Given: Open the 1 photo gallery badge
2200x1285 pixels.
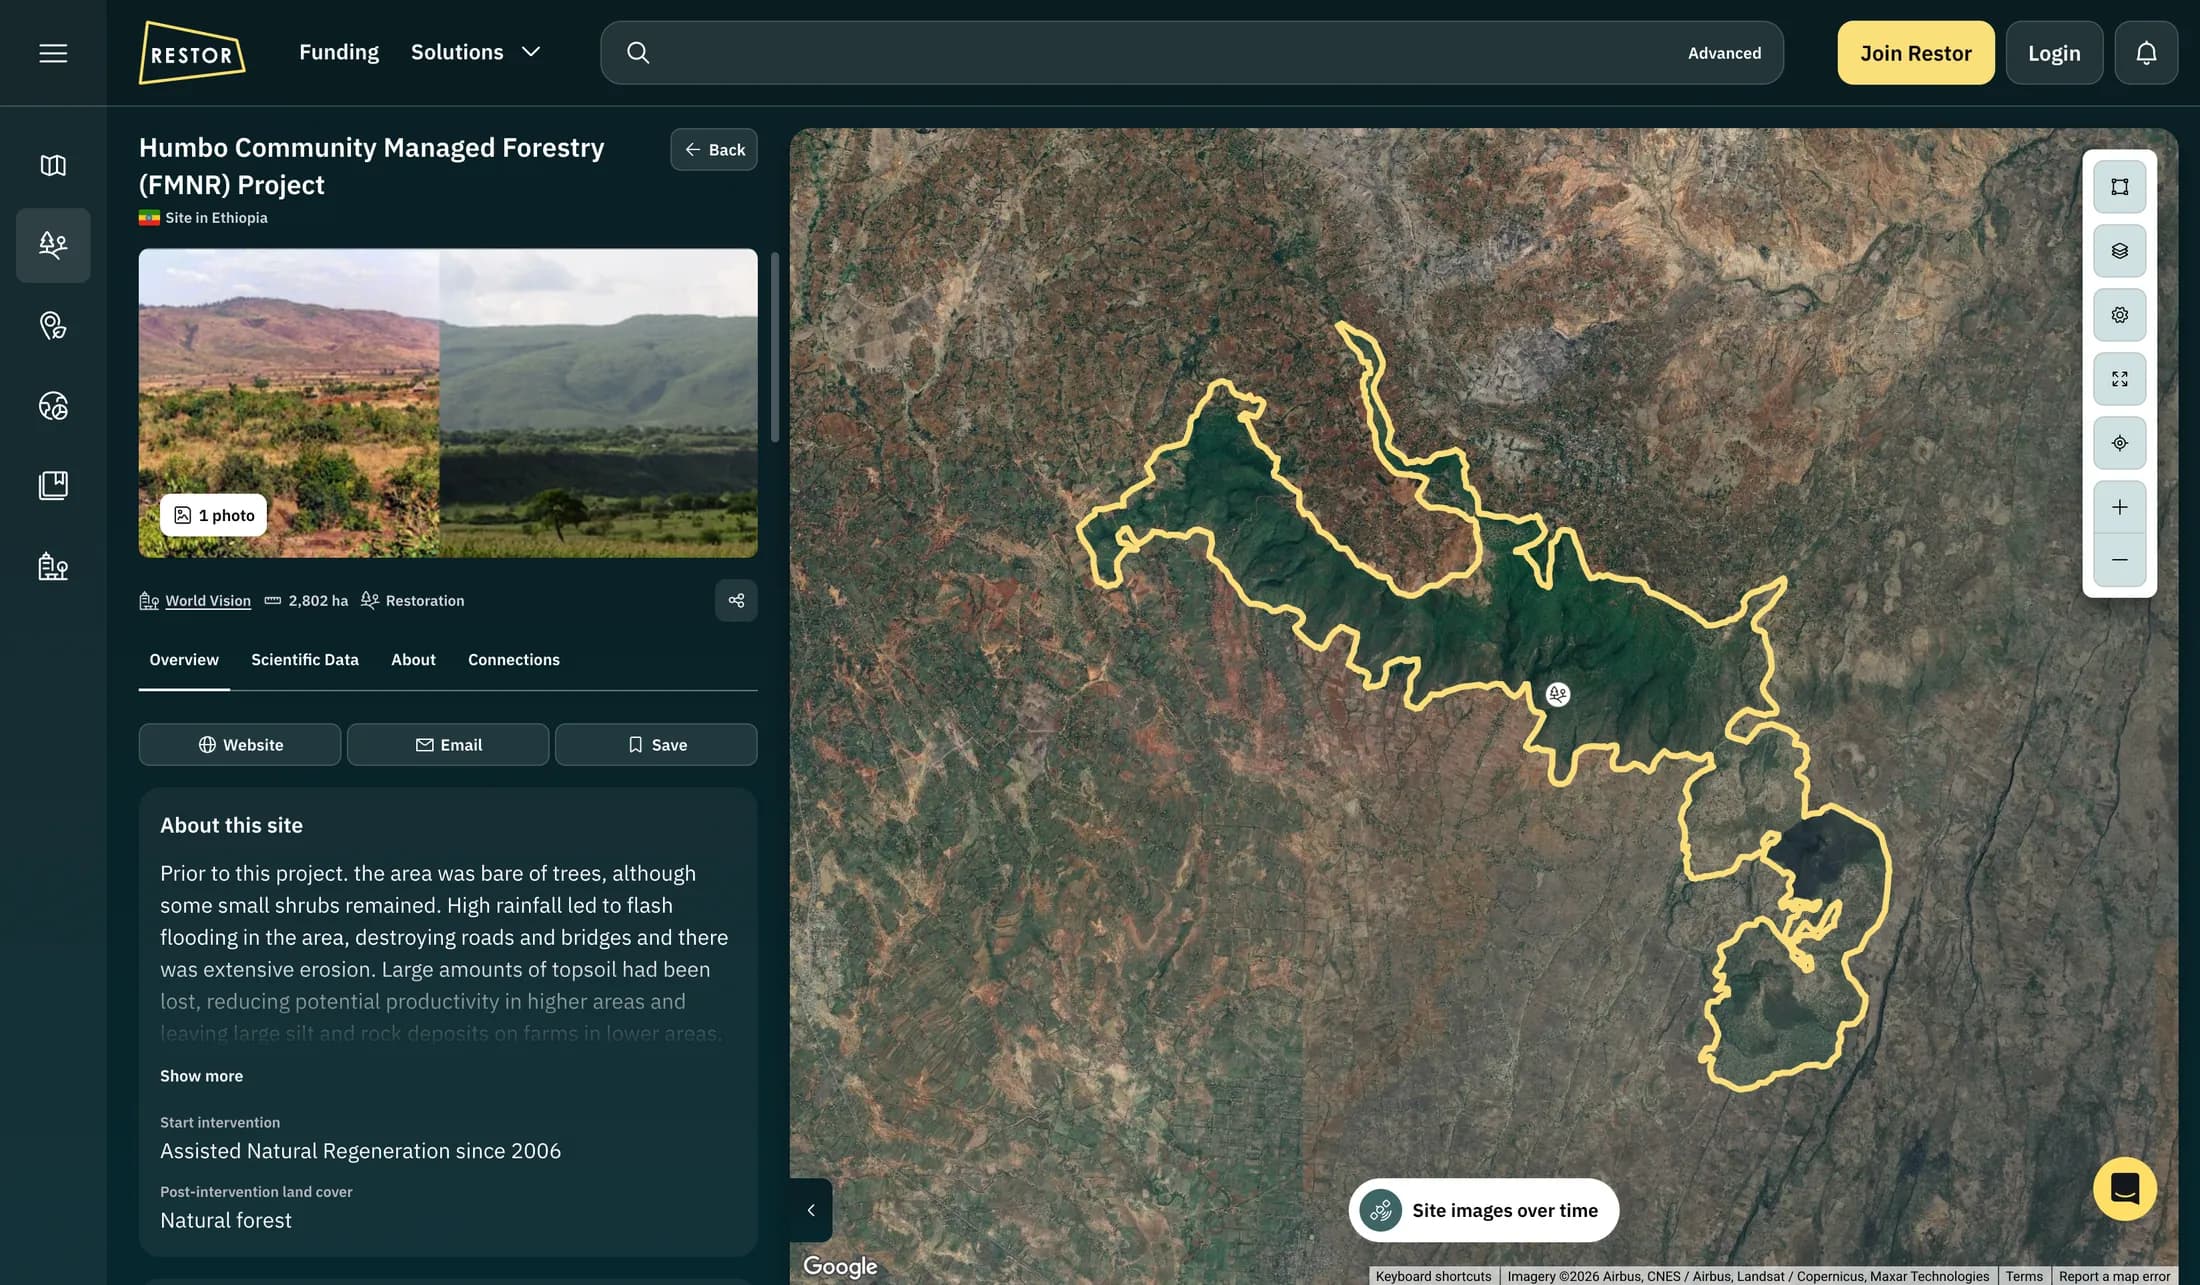Looking at the screenshot, I should 213,515.
